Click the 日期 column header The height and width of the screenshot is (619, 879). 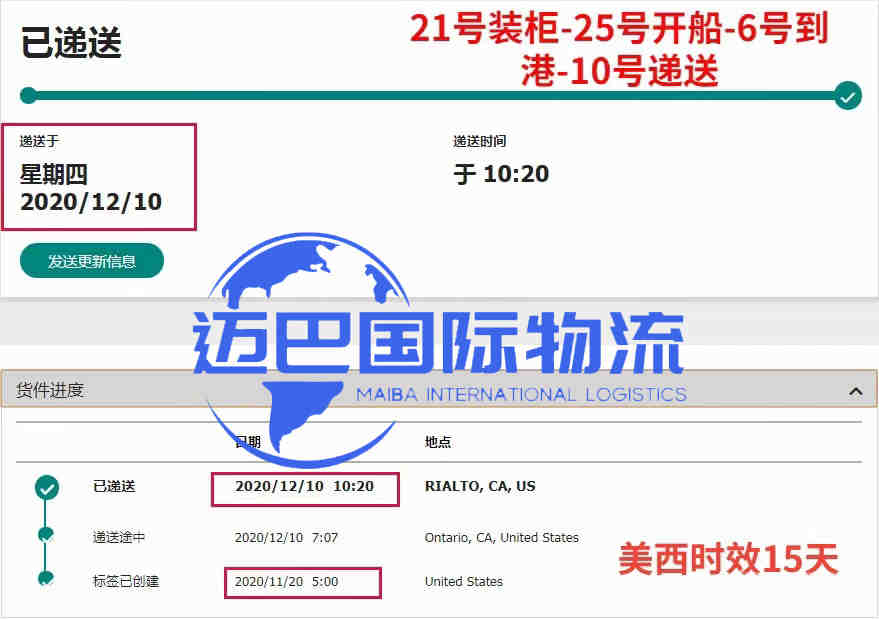tap(248, 442)
